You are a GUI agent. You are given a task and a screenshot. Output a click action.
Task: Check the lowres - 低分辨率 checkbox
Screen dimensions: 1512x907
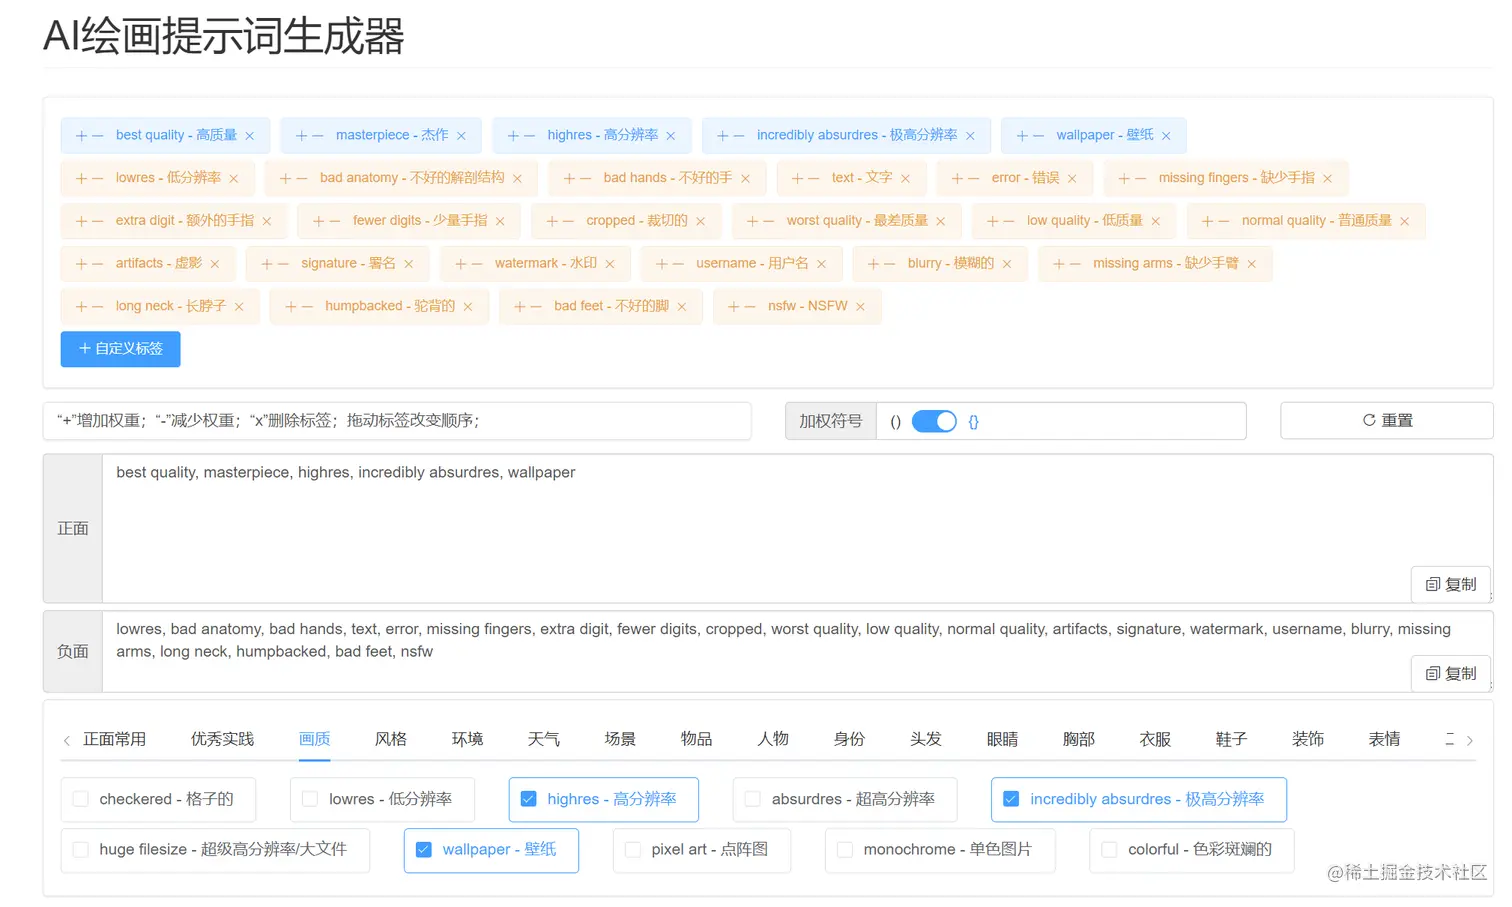(310, 800)
